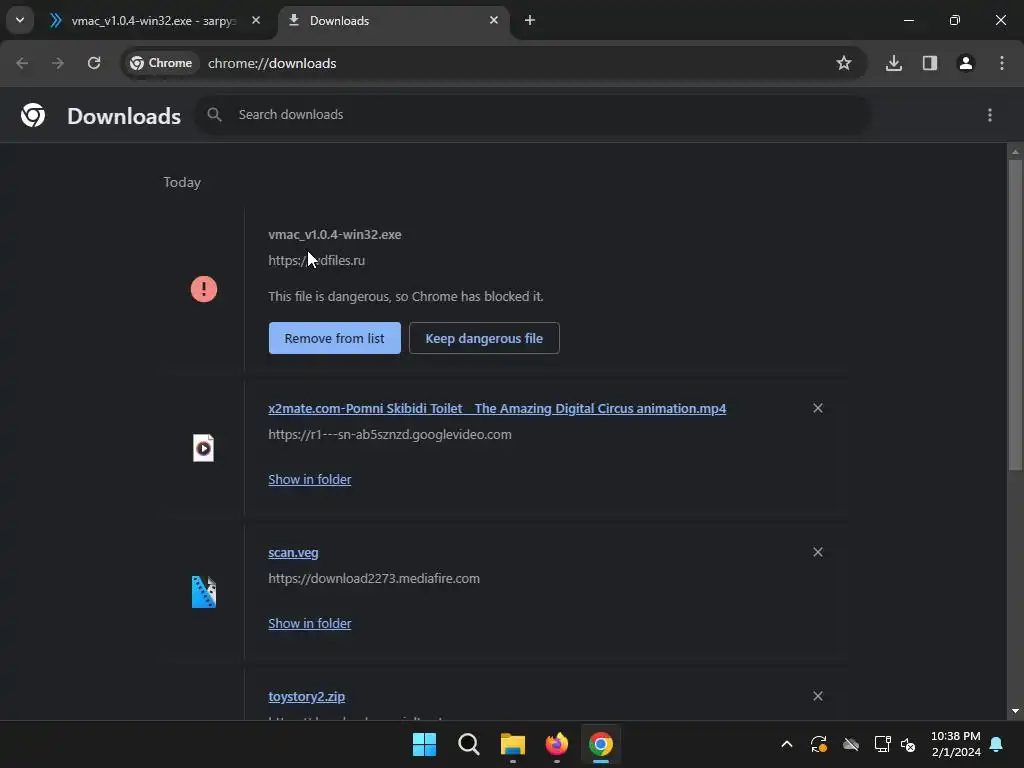This screenshot has height=768, width=1024.
Task: Open the toolbar downloads icon
Action: coord(894,63)
